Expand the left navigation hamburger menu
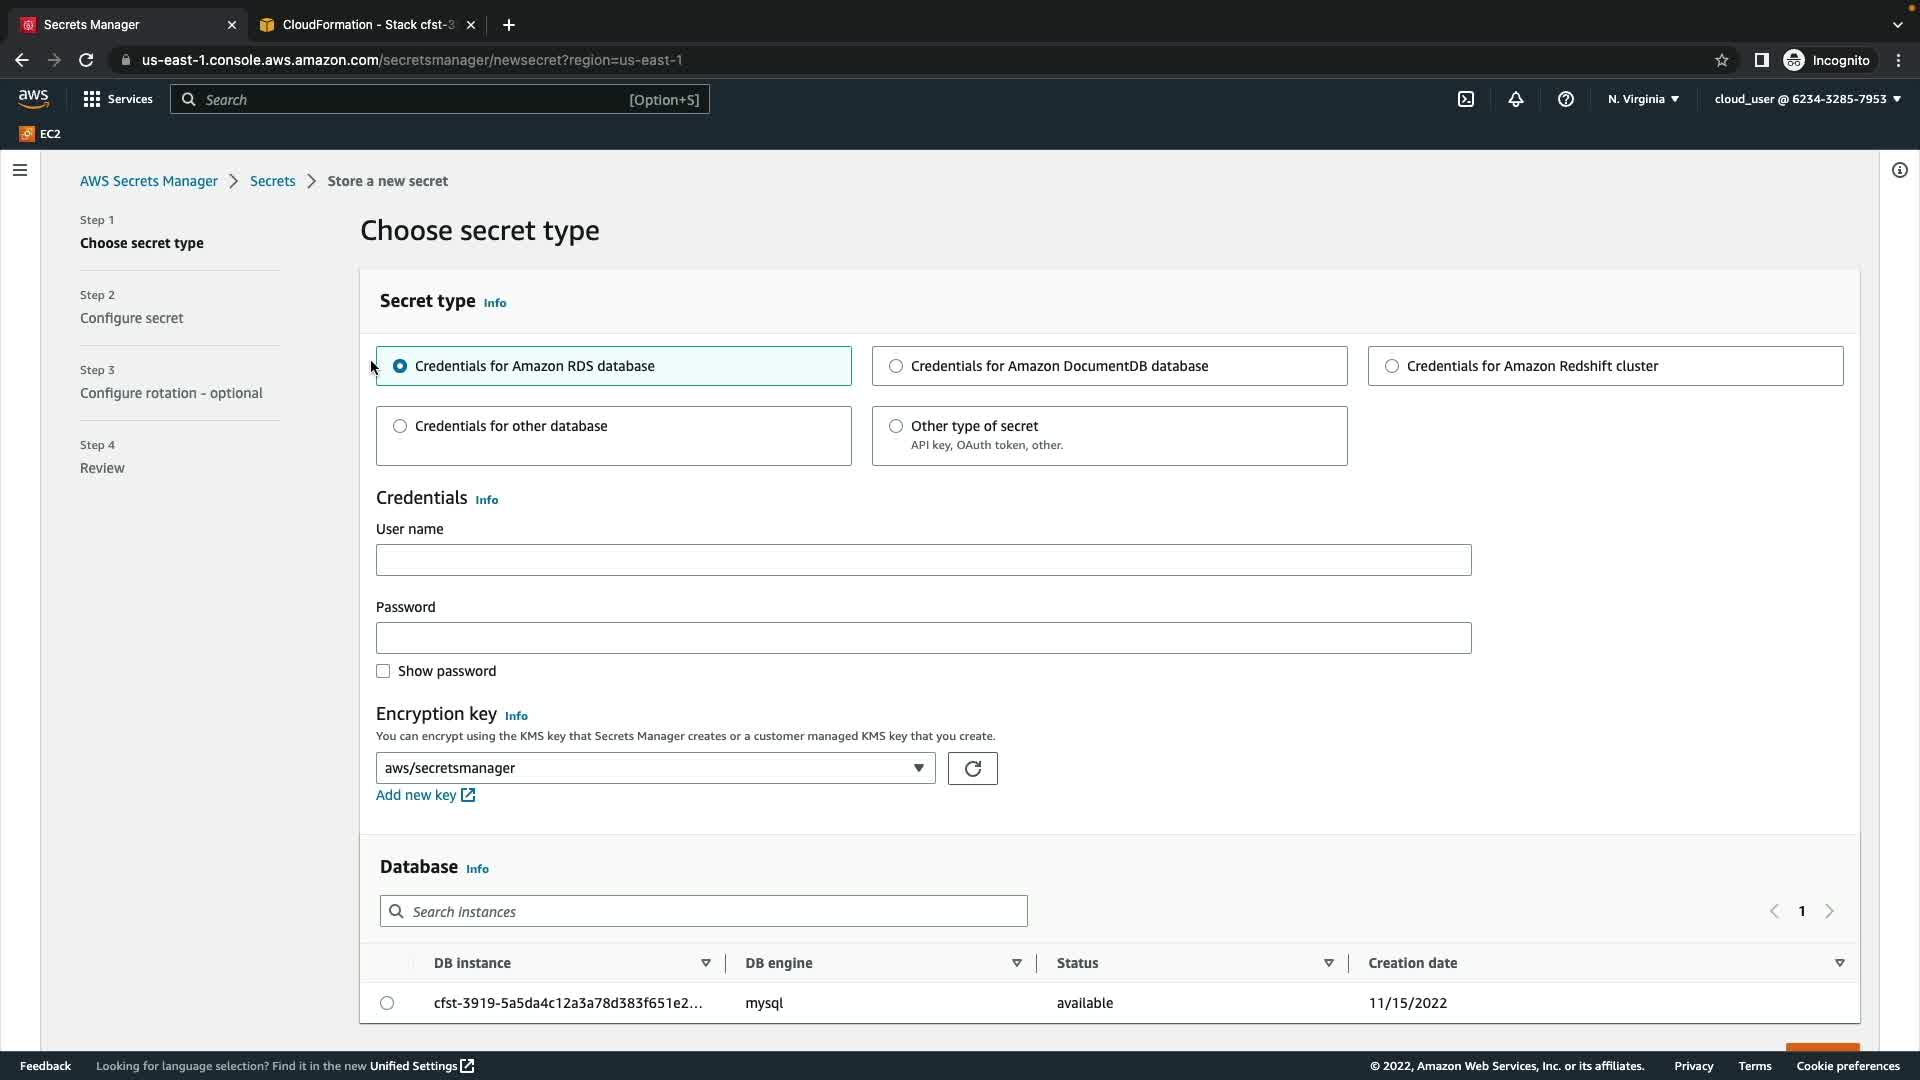 pyautogui.click(x=19, y=170)
